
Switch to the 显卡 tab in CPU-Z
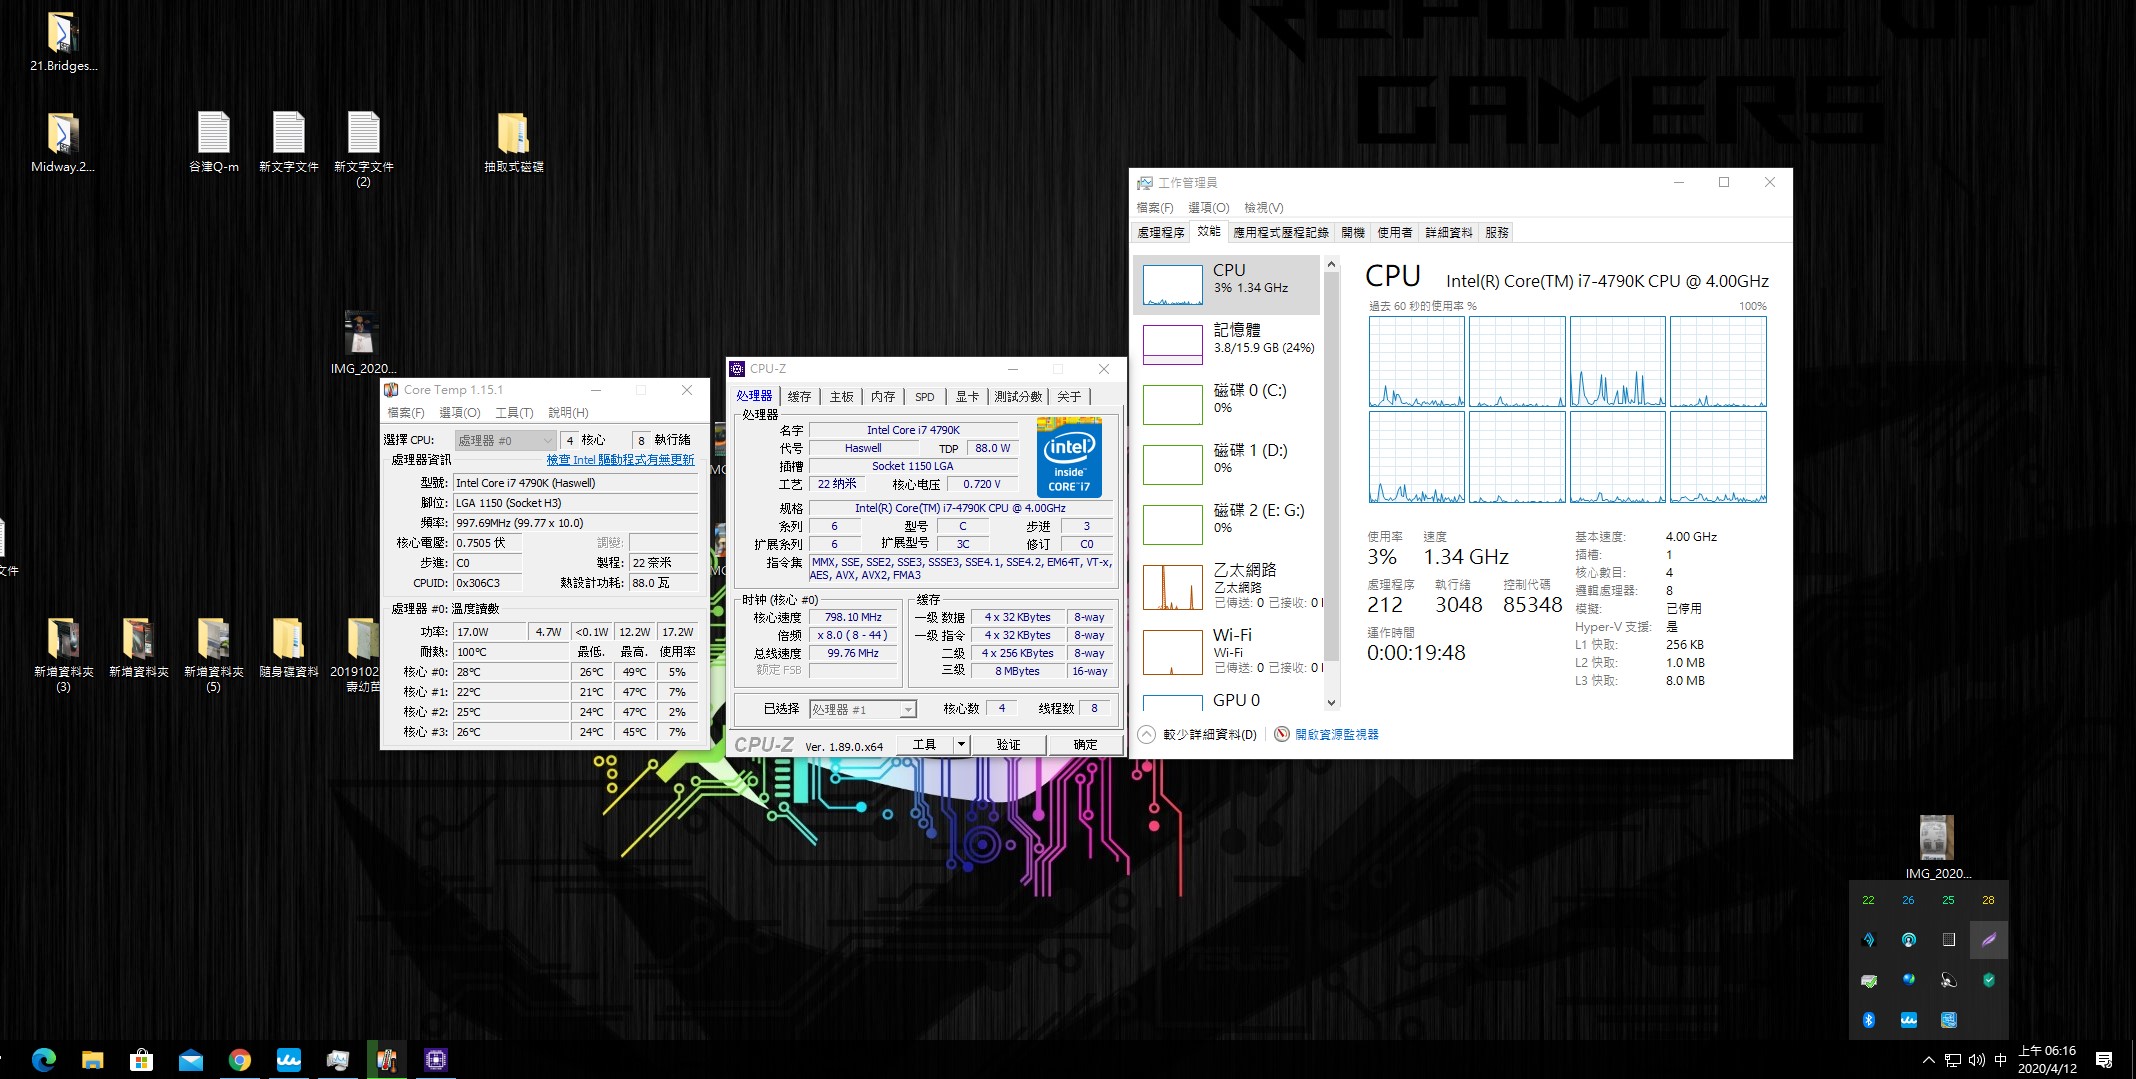[967, 397]
